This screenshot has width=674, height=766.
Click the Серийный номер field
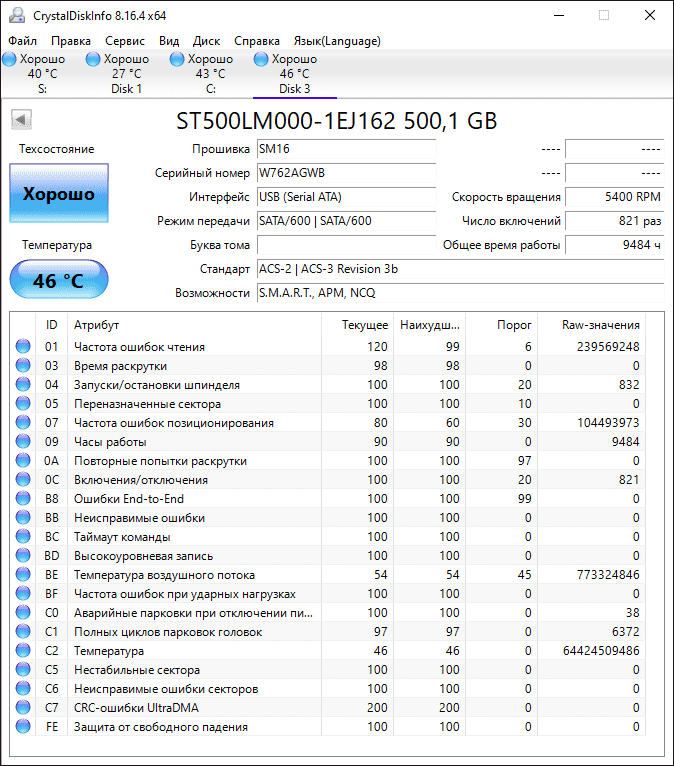tap(346, 173)
